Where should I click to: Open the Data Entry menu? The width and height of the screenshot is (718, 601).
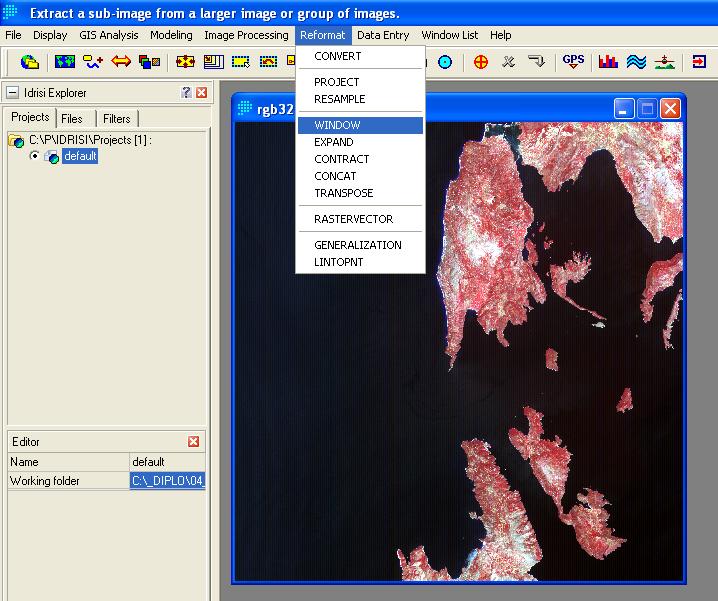coord(383,35)
